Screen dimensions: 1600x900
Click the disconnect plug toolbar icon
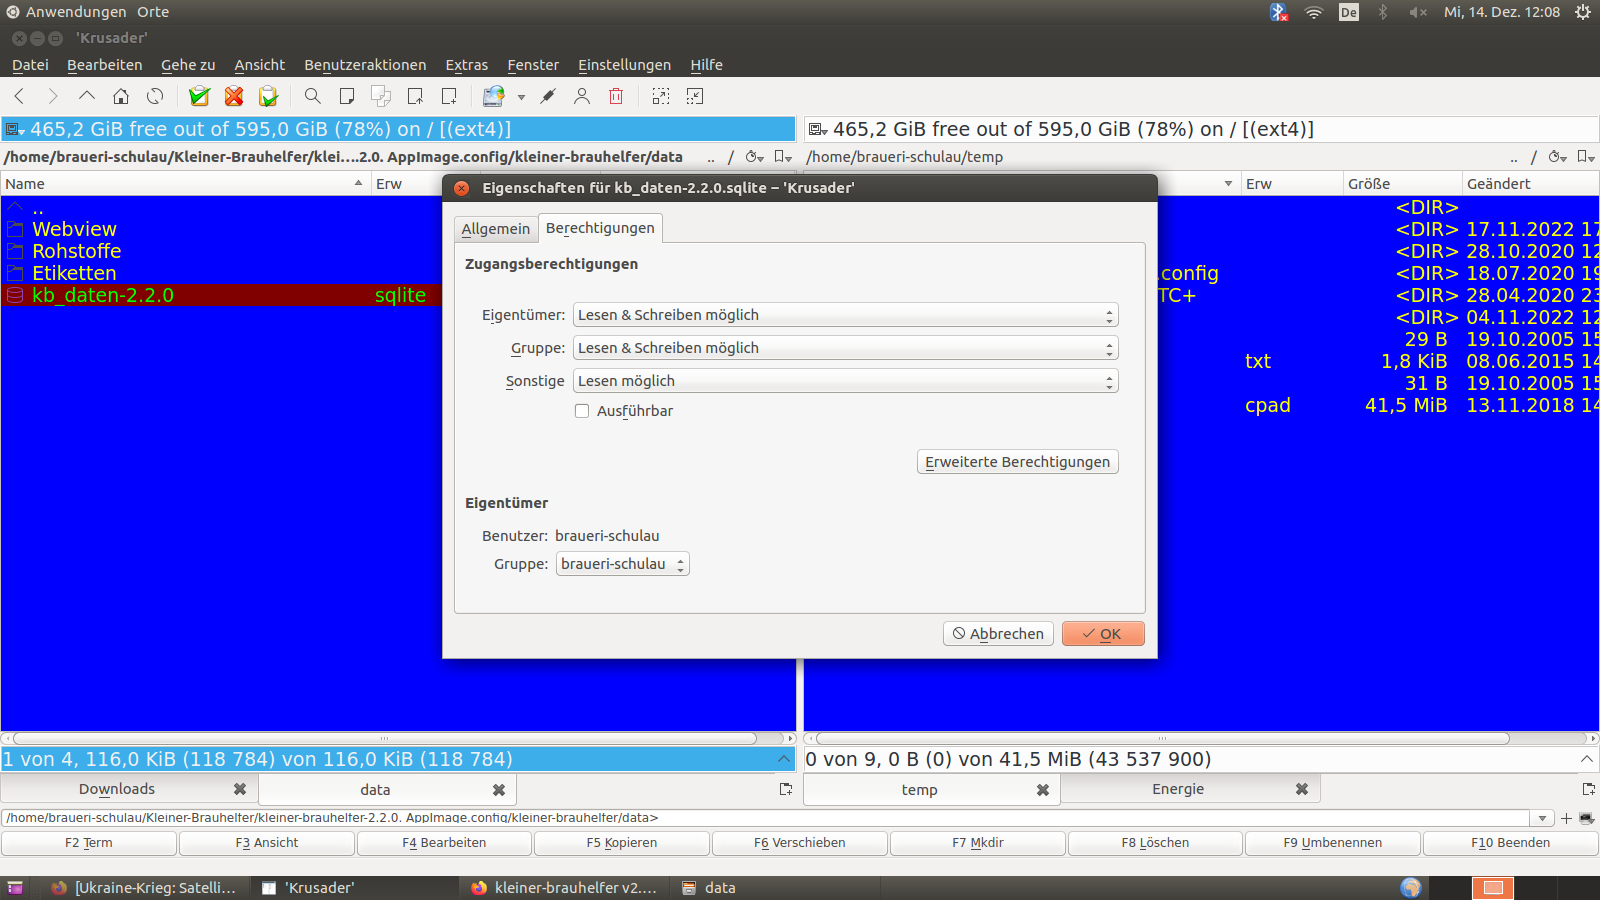click(x=548, y=96)
